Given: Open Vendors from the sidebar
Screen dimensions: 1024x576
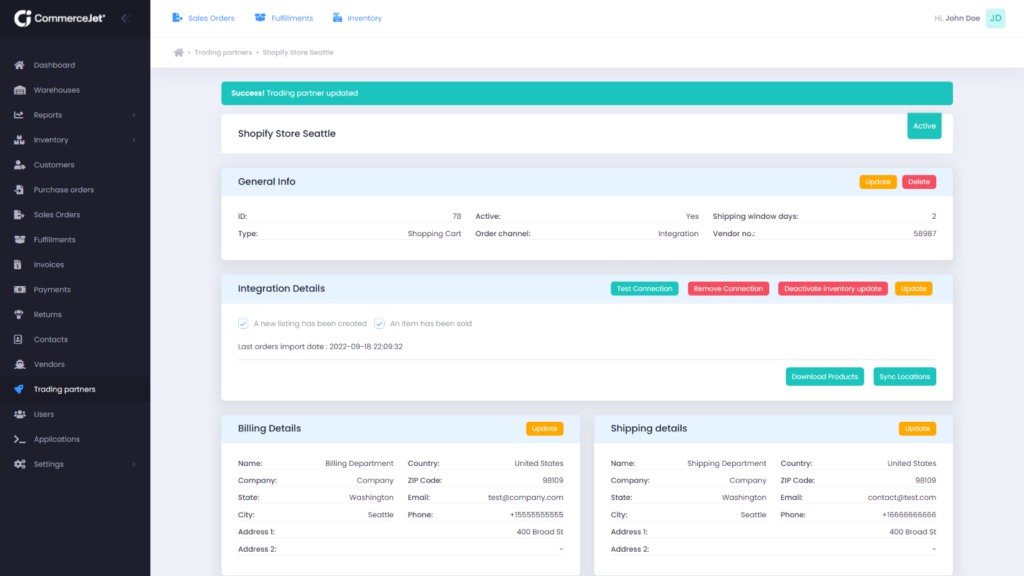Looking at the screenshot, I should [x=49, y=364].
